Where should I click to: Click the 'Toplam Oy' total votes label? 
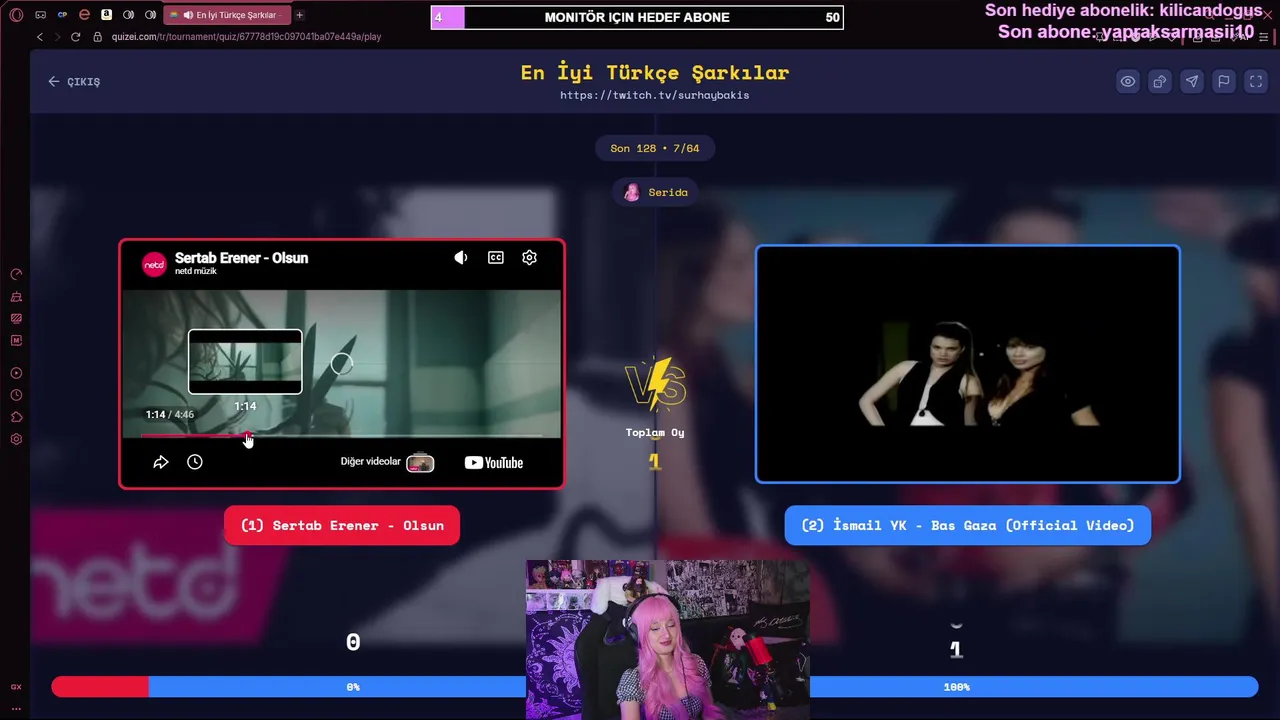(x=655, y=433)
